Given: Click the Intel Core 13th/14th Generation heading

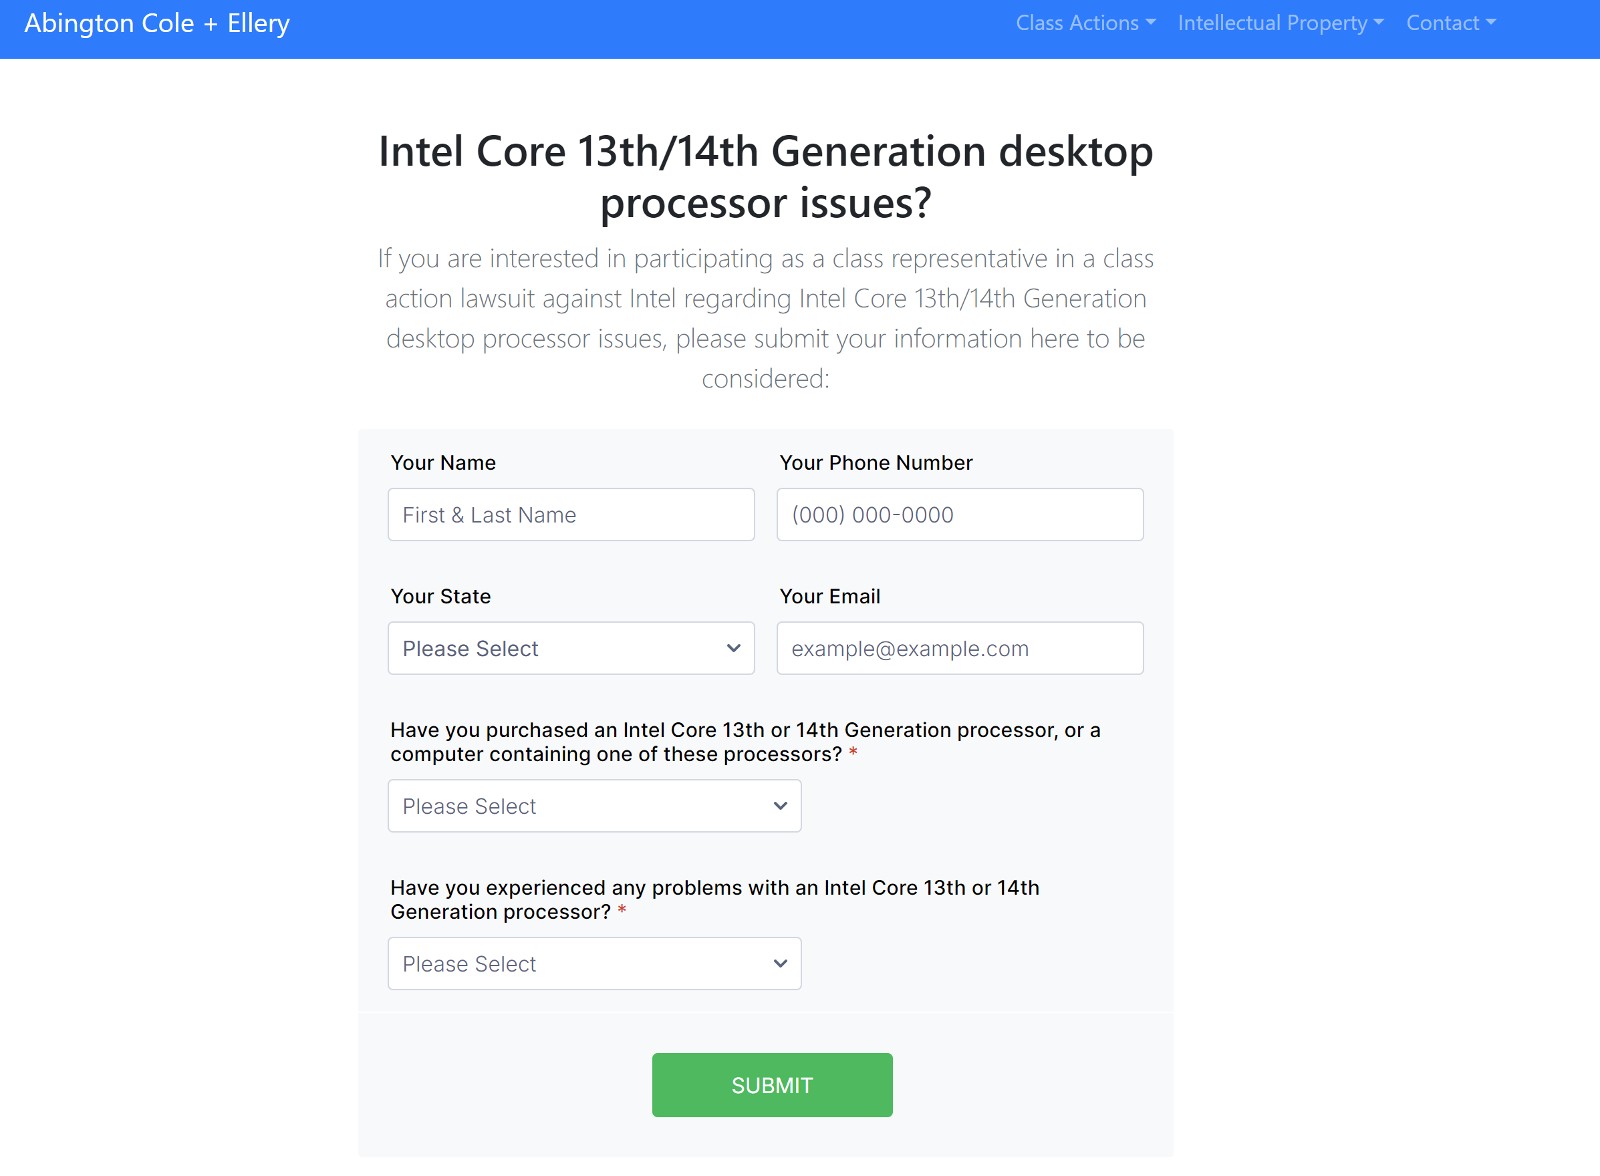Looking at the screenshot, I should (766, 177).
